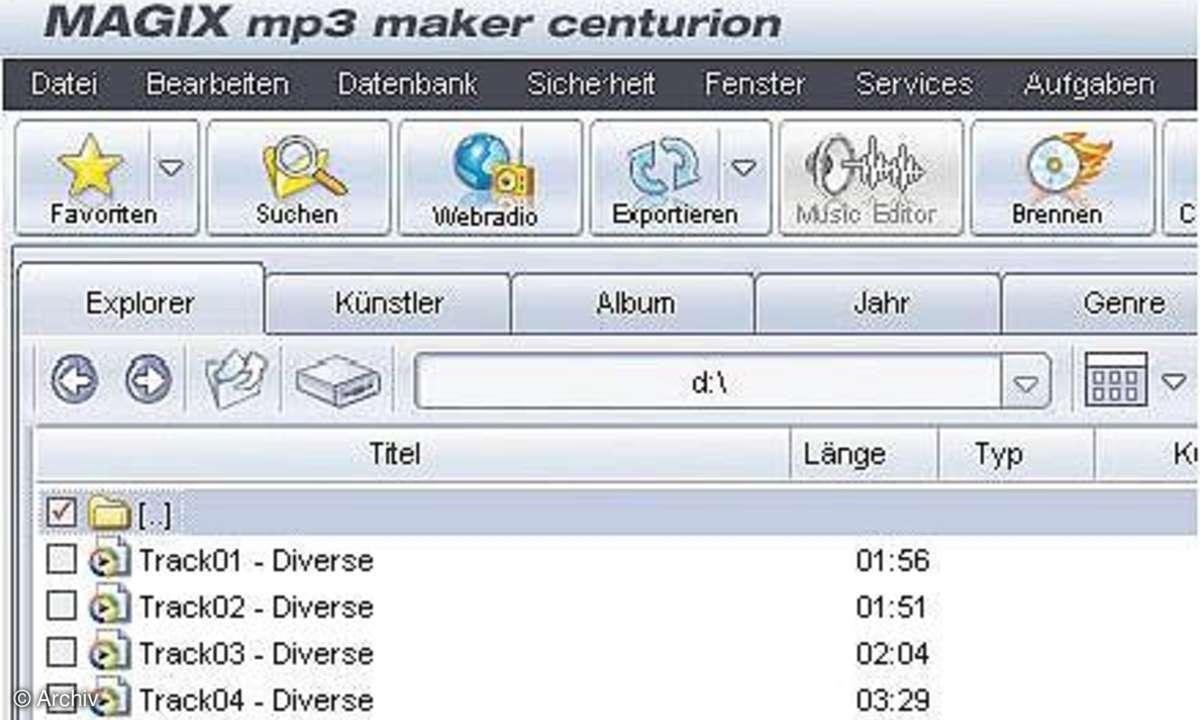Launch the Webradio globe button
The image size is (1200, 720).
pyautogui.click(x=490, y=178)
